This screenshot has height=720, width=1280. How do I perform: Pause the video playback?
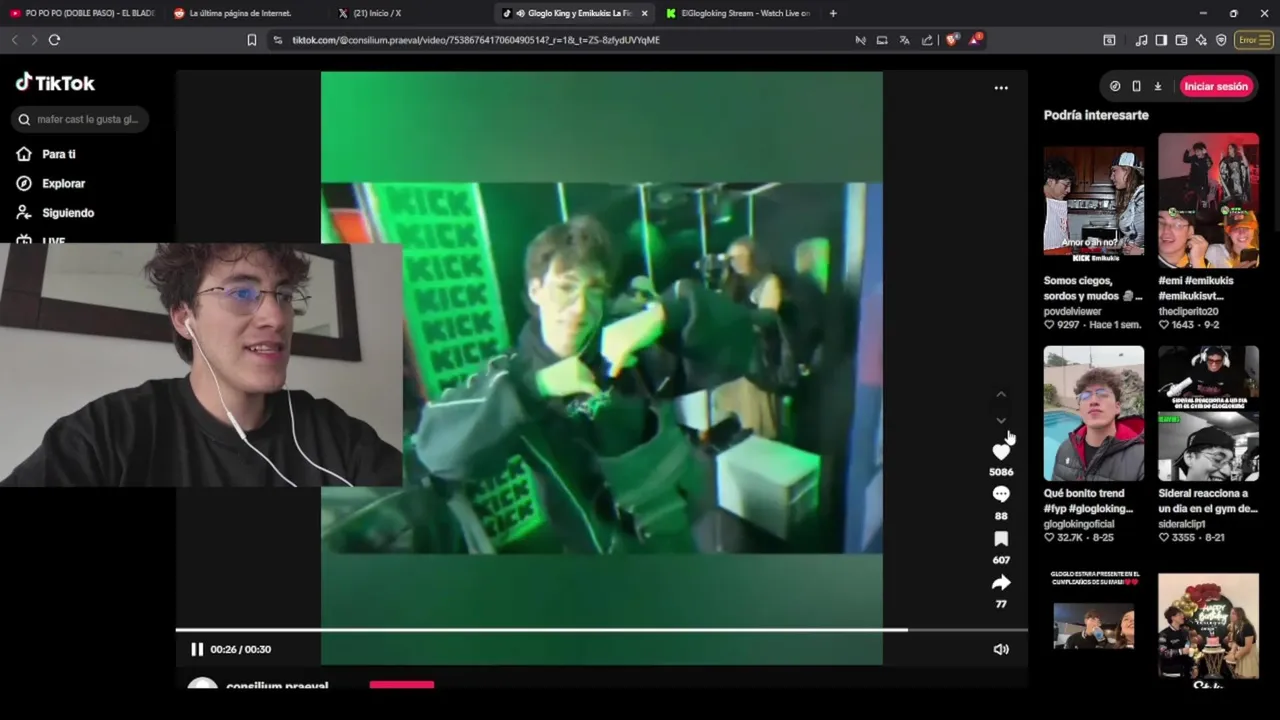pos(197,649)
